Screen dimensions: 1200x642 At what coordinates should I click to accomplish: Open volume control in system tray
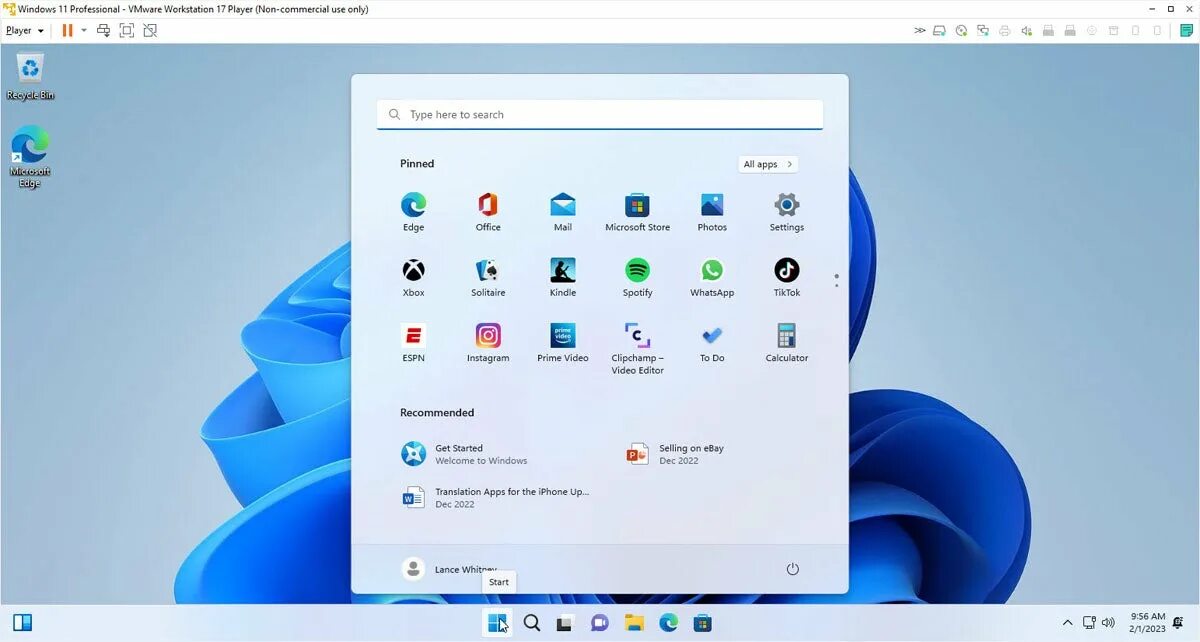coord(1109,623)
